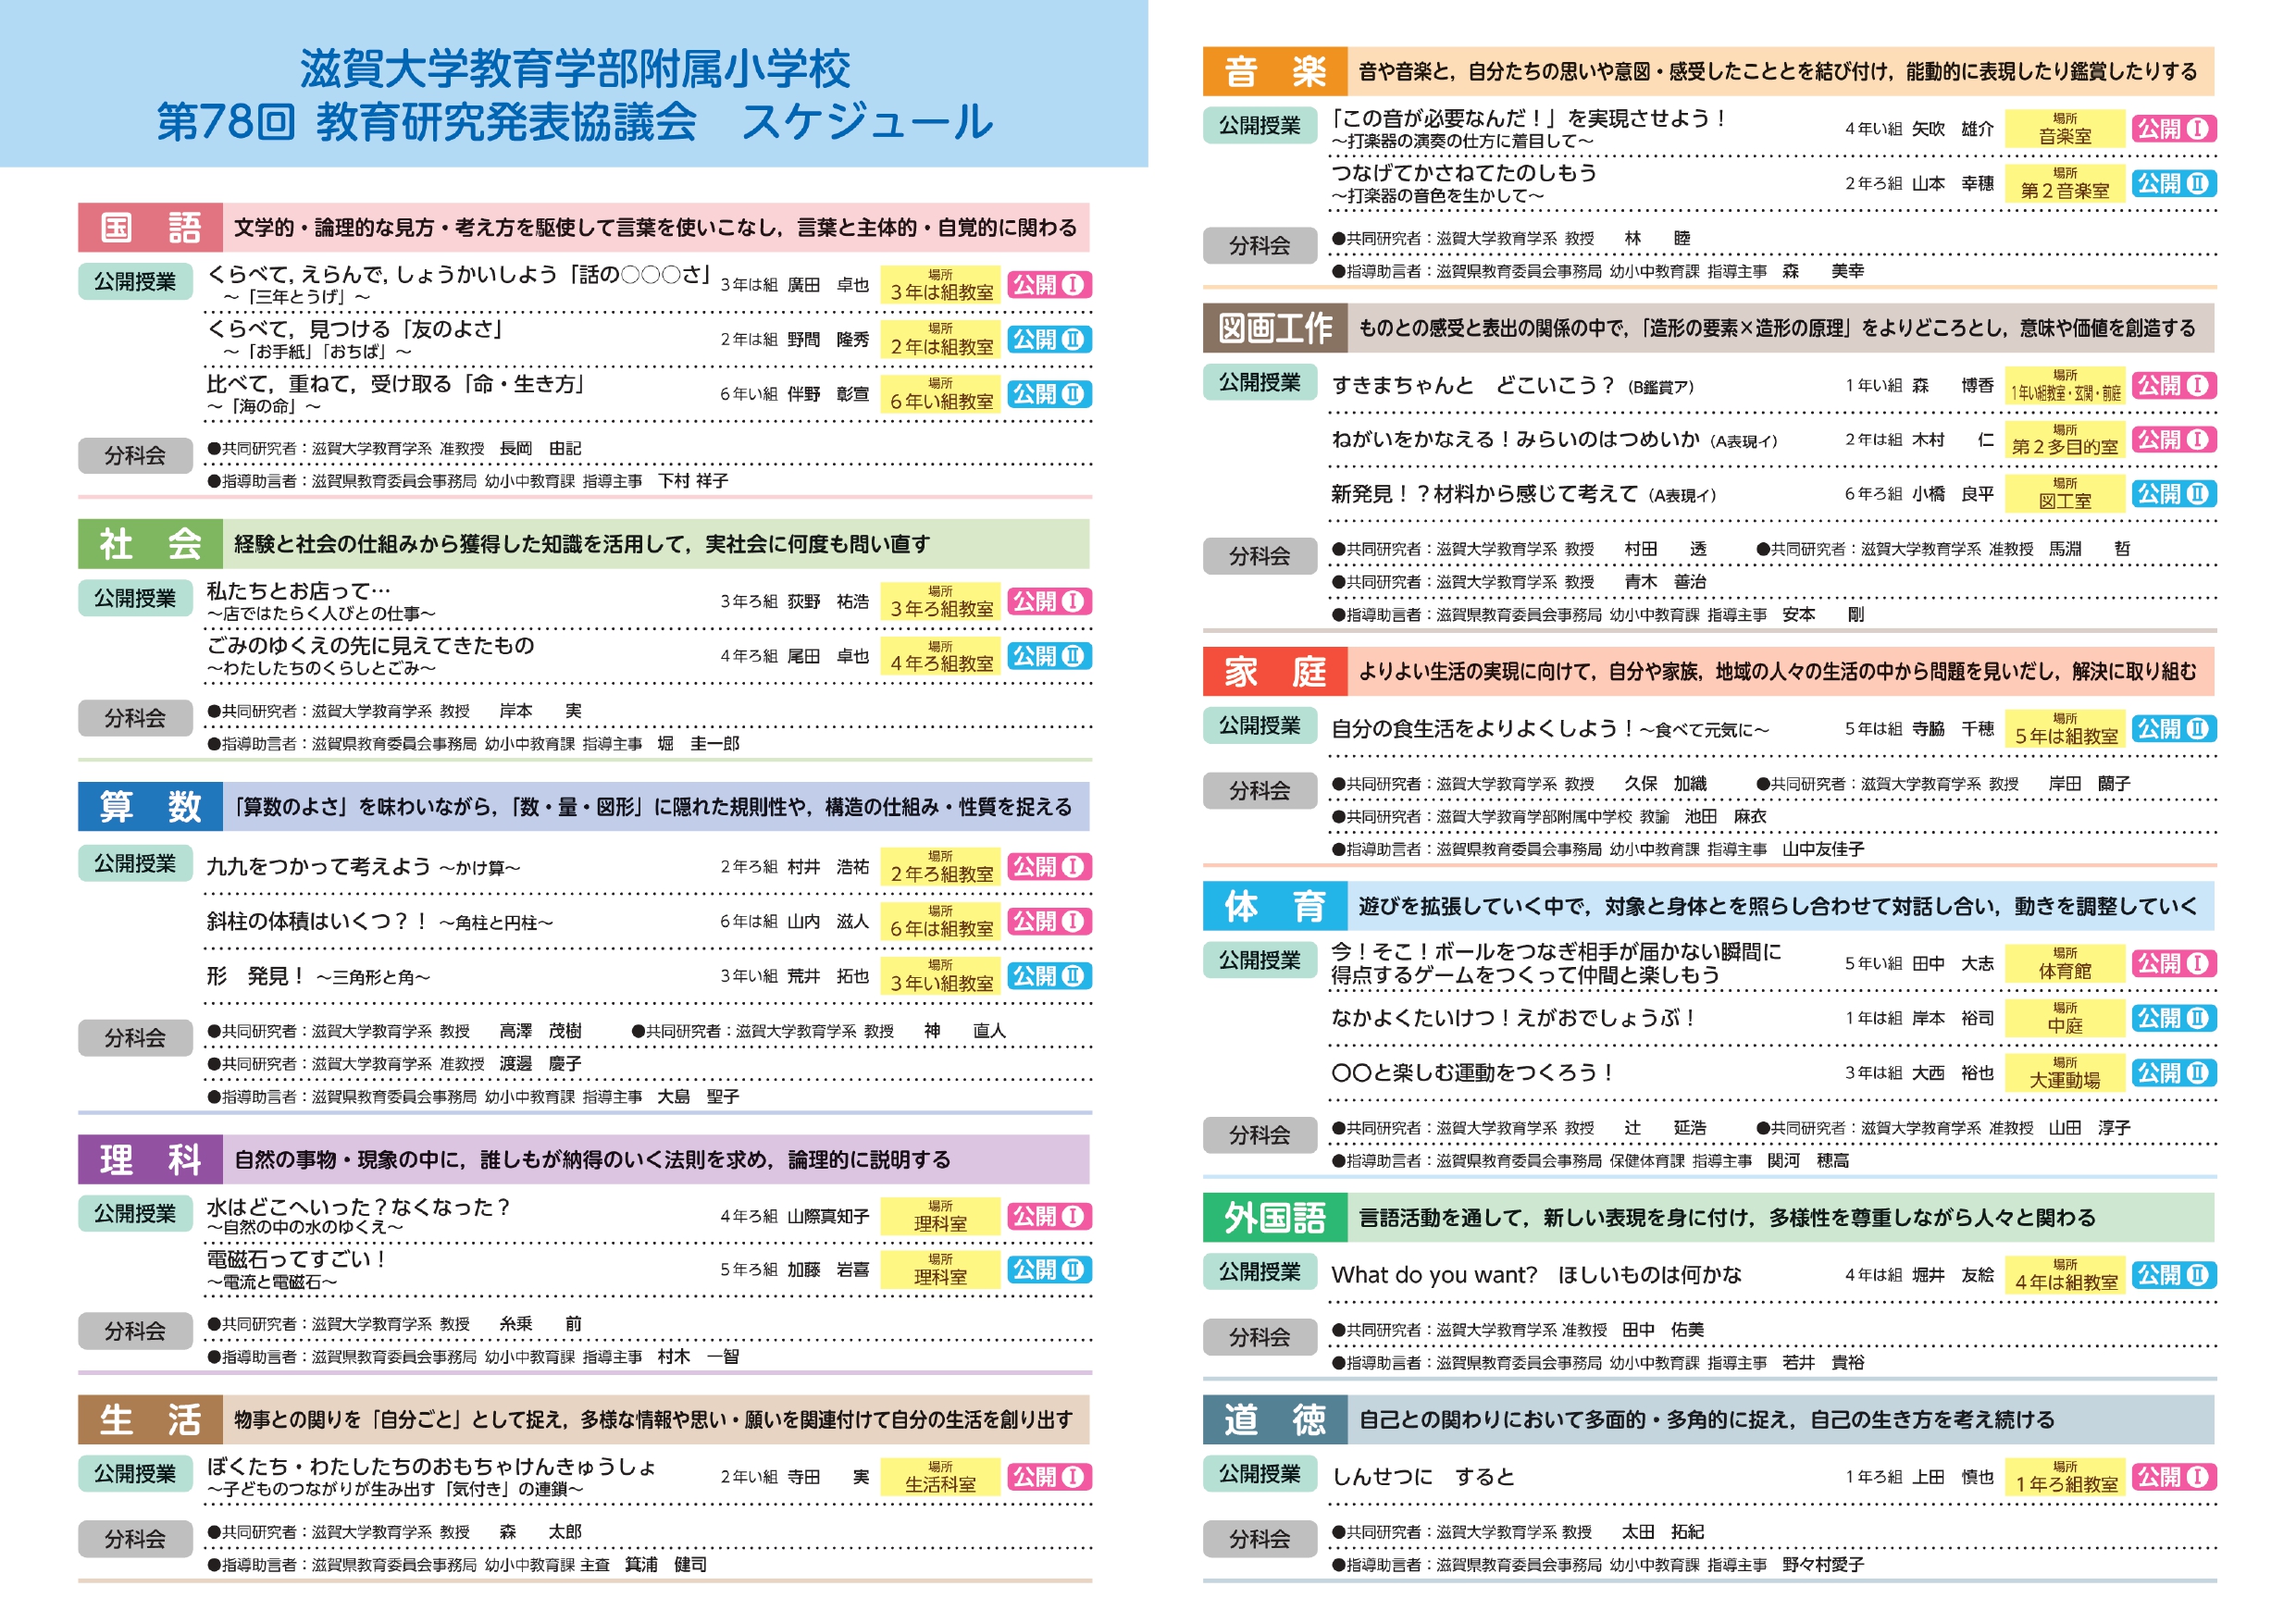Click the 公開Ⅱ badge in the 加藤 岩喜 row

1049,1270
